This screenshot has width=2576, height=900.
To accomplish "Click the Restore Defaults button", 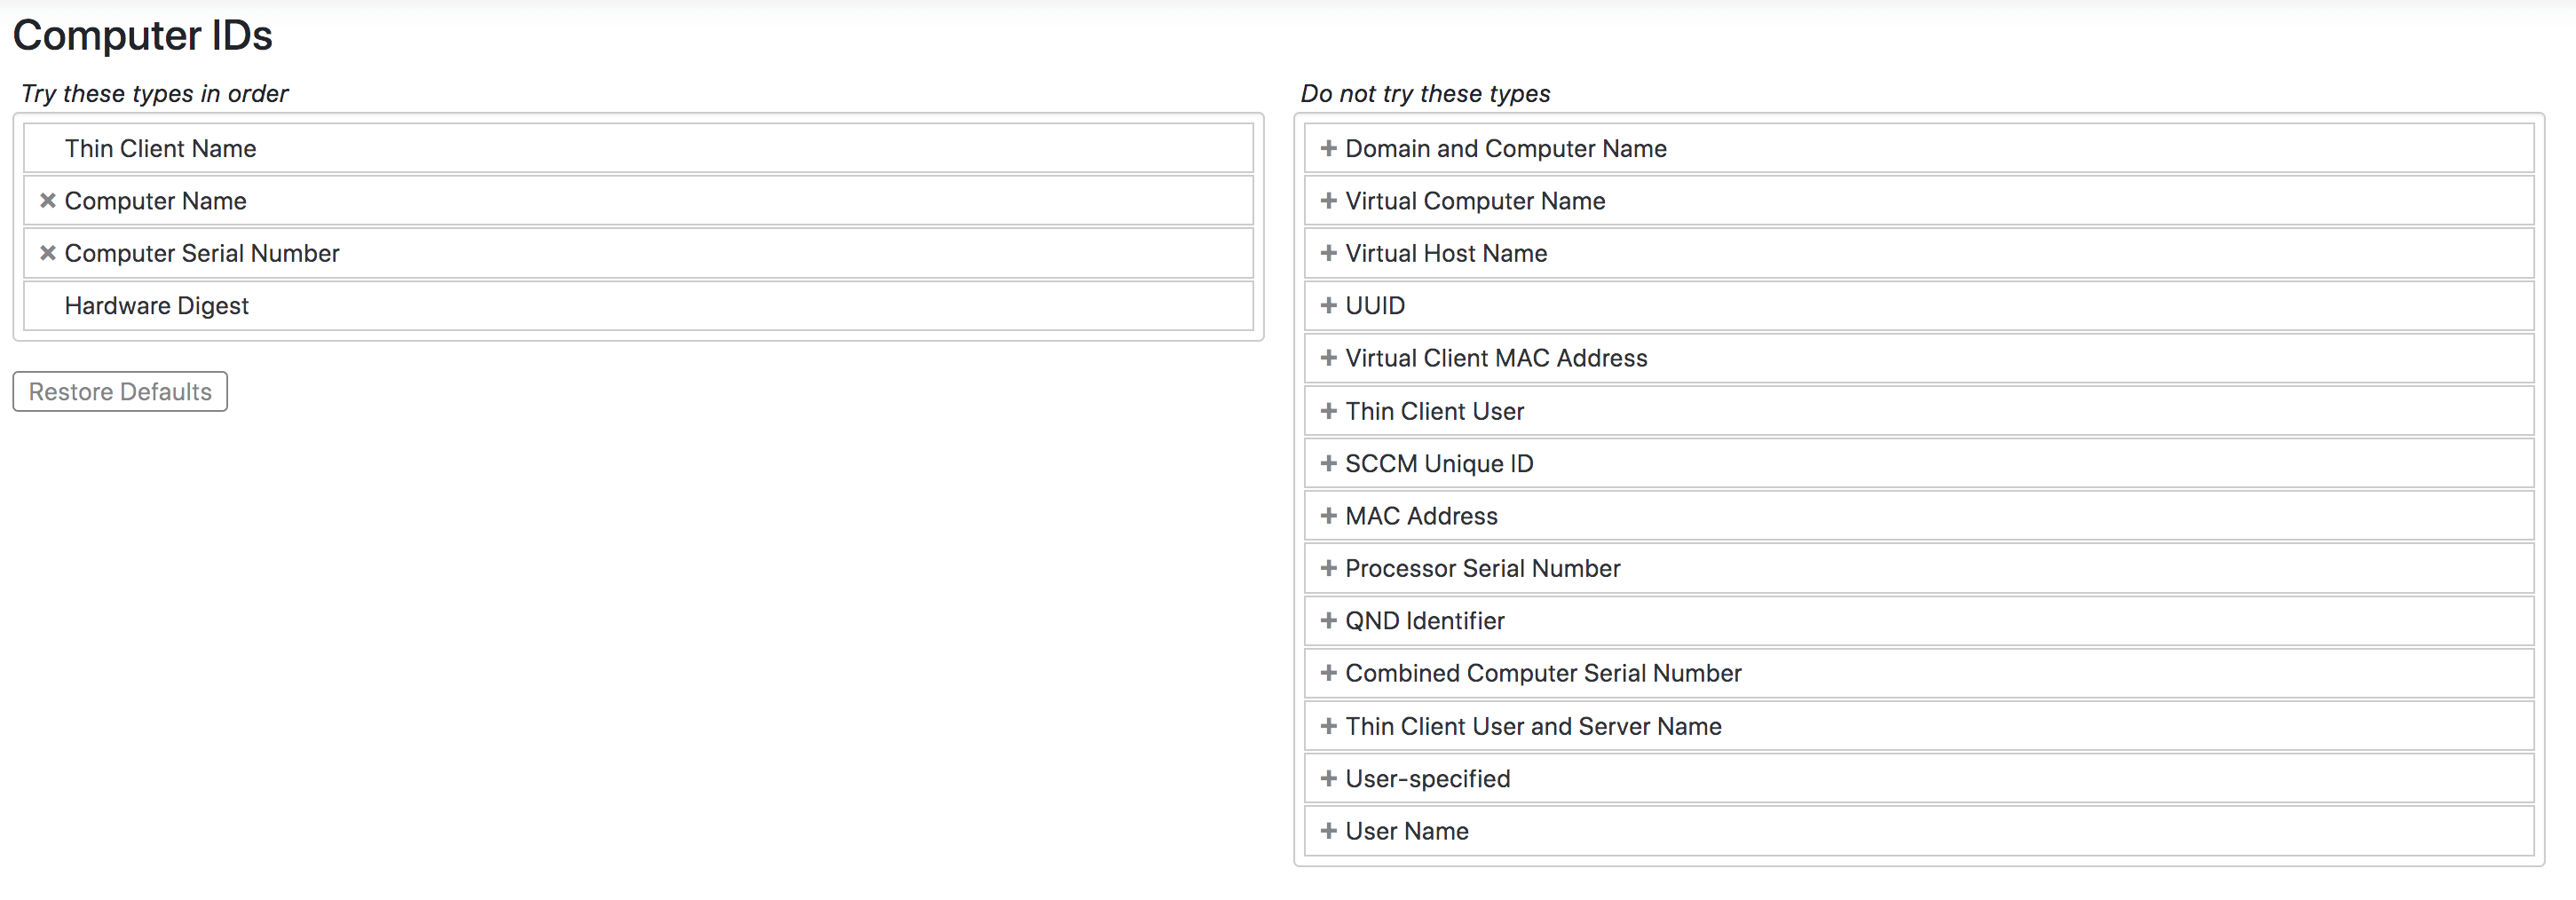I will (120, 391).
